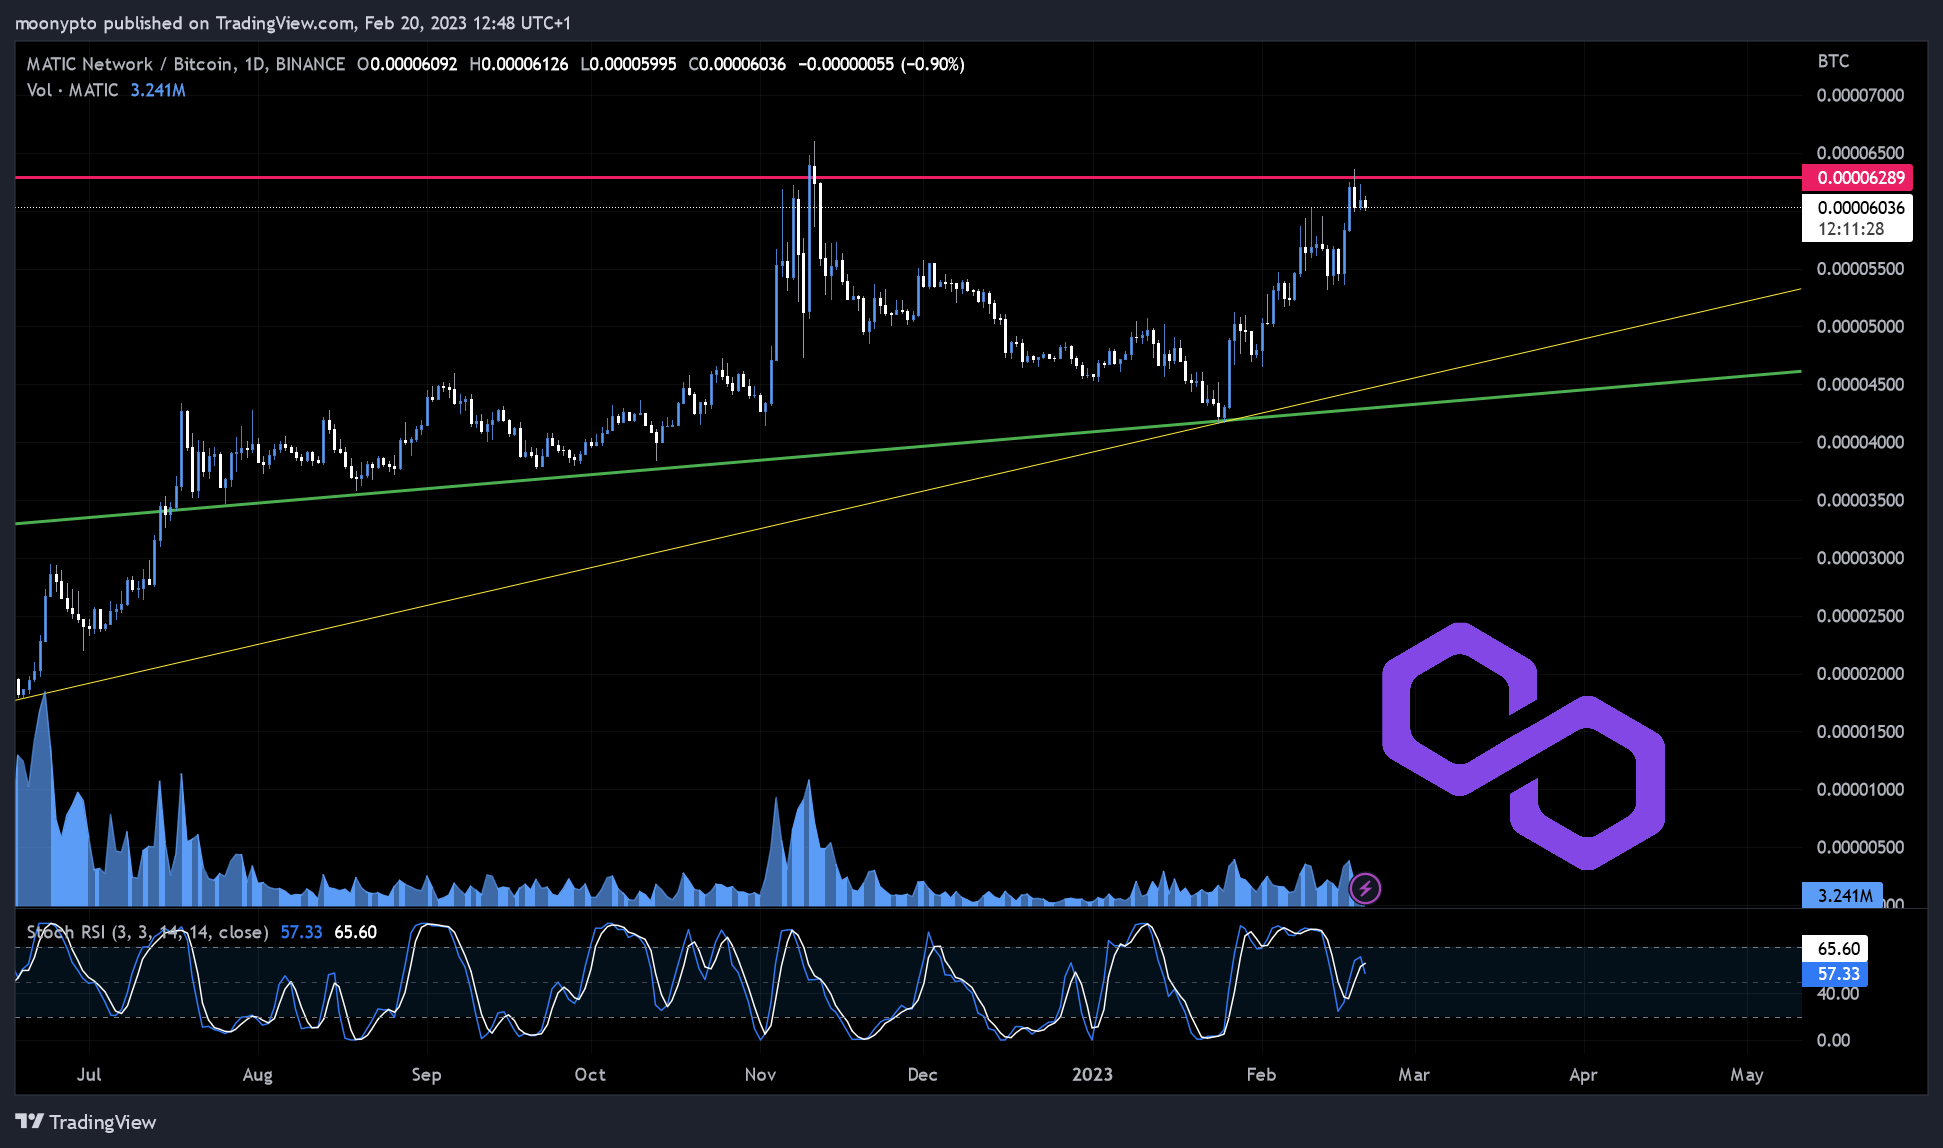Screen dimensions: 1943x1148
Task: Click the 0.00 level on Stoch RSI axis
Action: click(x=1833, y=1040)
